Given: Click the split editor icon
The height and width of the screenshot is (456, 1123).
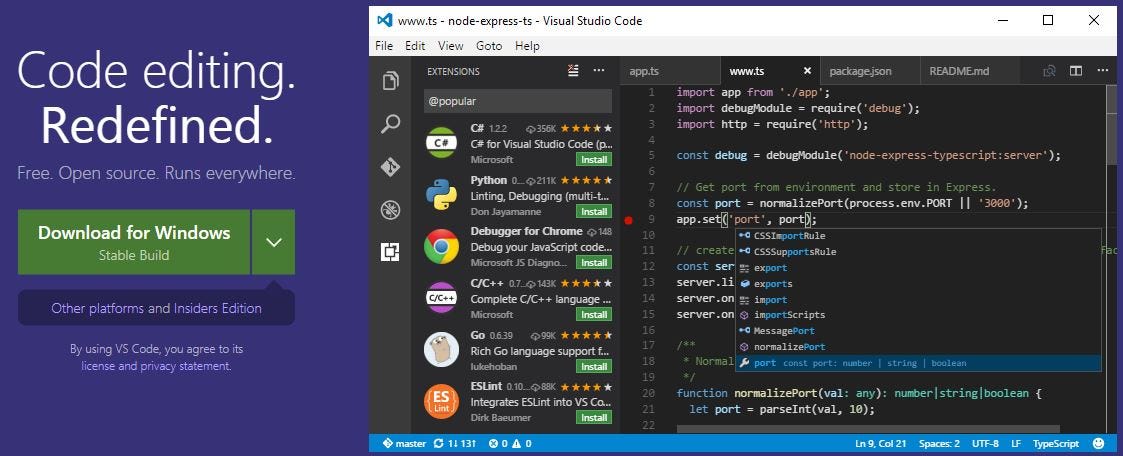Looking at the screenshot, I should pos(1076,71).
